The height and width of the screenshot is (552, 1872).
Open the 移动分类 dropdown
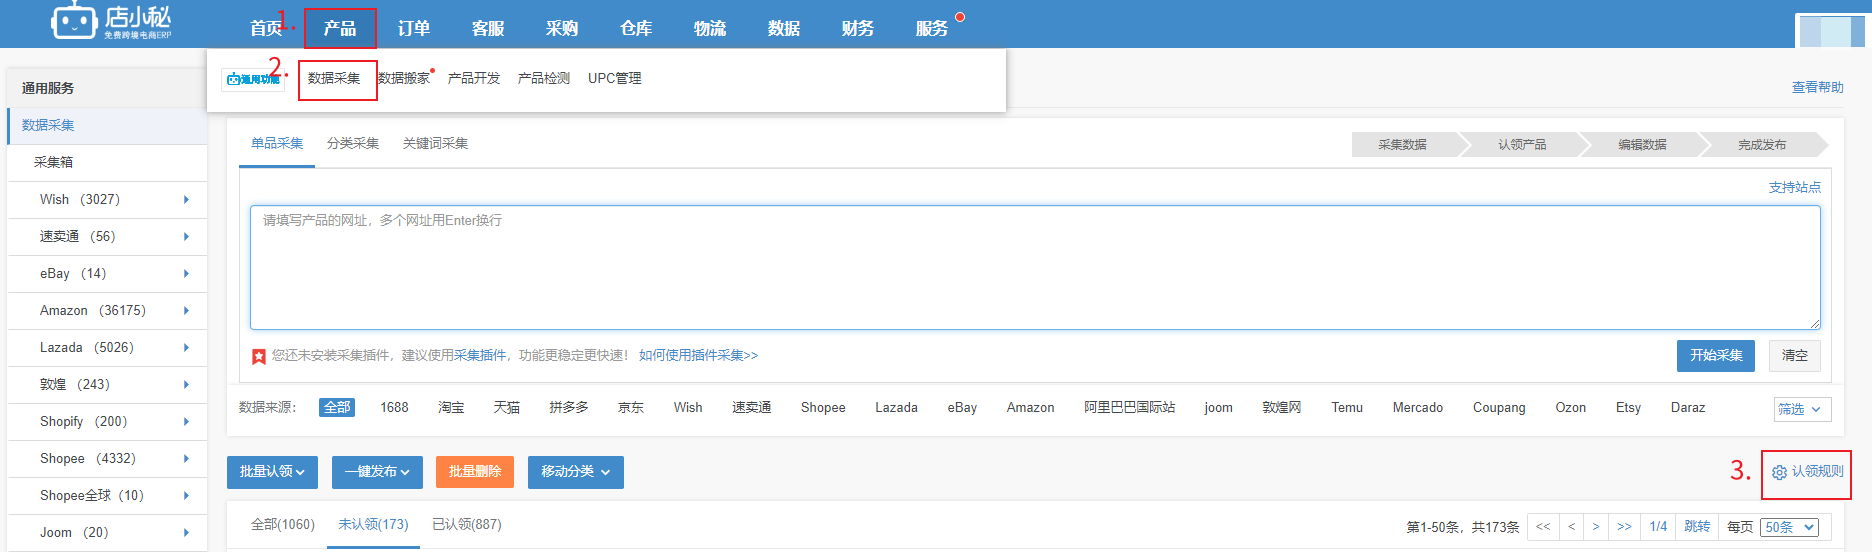[576, 472]
